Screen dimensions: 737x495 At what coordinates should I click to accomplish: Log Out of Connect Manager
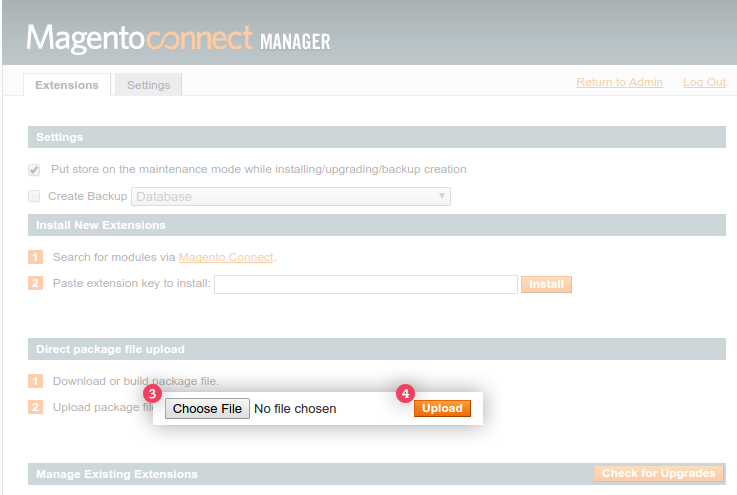pos(704,82)
